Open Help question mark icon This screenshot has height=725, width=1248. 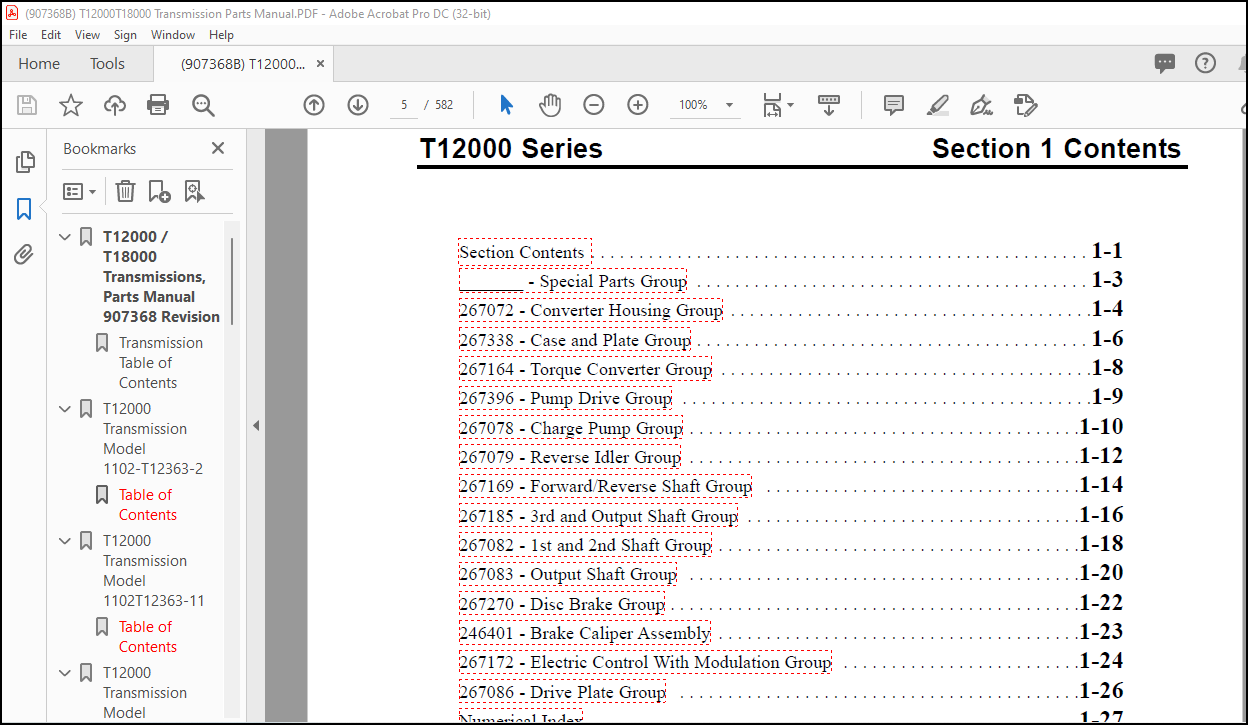tap(1206, 63)
